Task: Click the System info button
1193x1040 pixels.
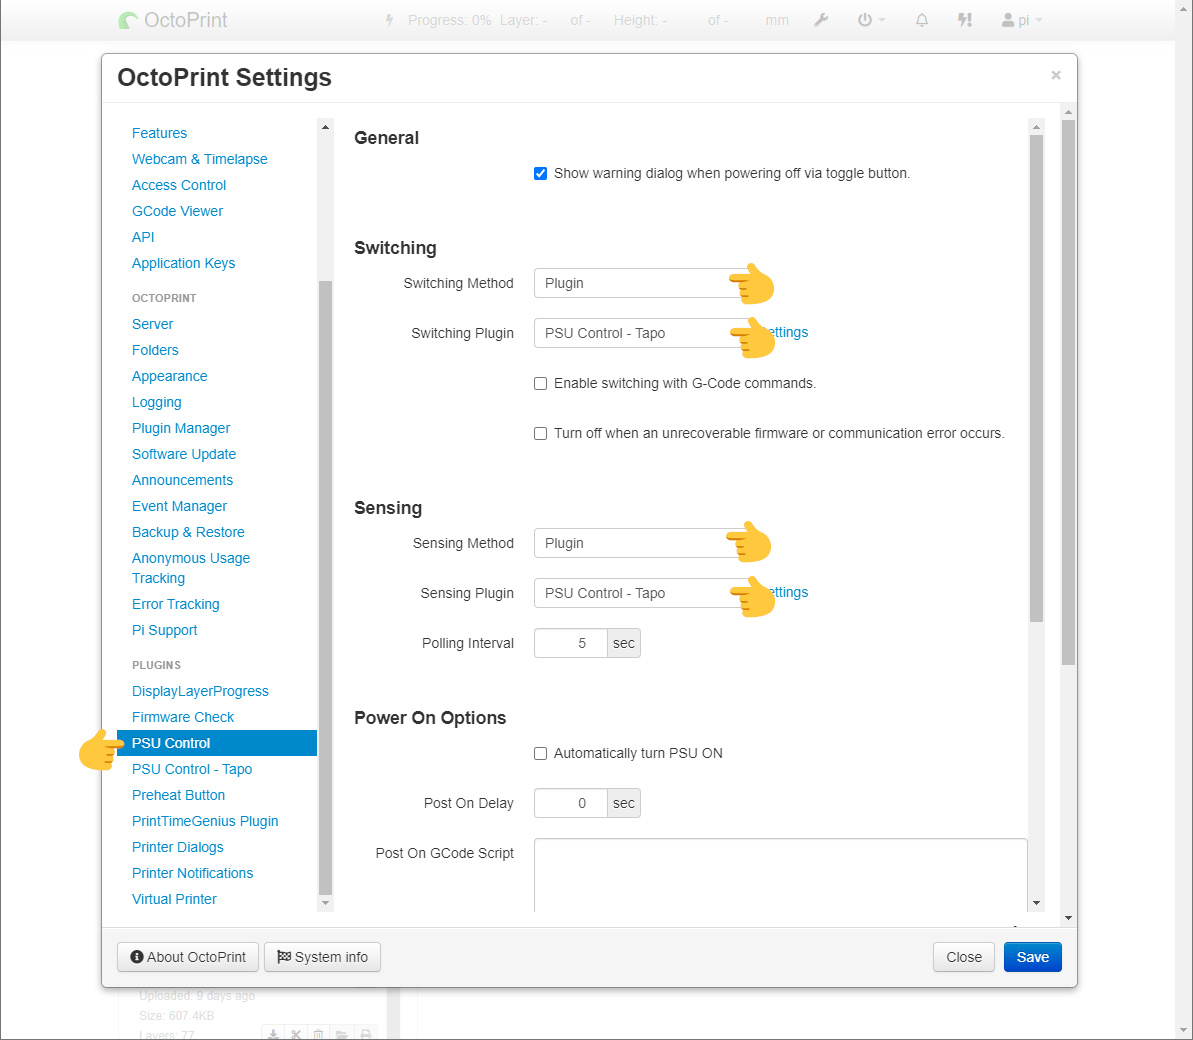Action: coord(322,957)
